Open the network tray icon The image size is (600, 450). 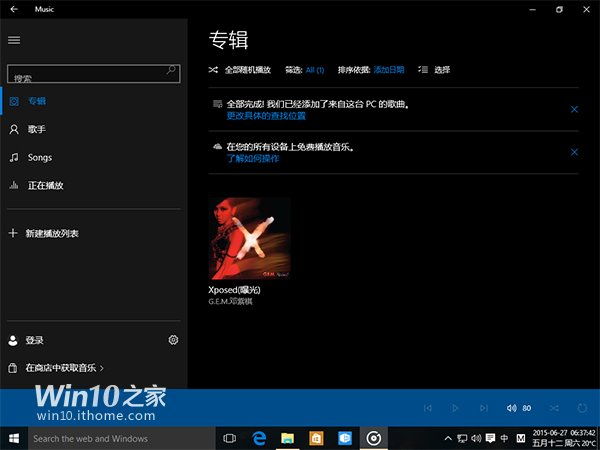click(462, 438)
